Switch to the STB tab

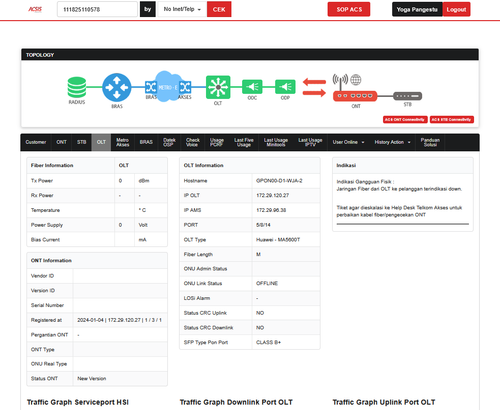click(82, 142)
